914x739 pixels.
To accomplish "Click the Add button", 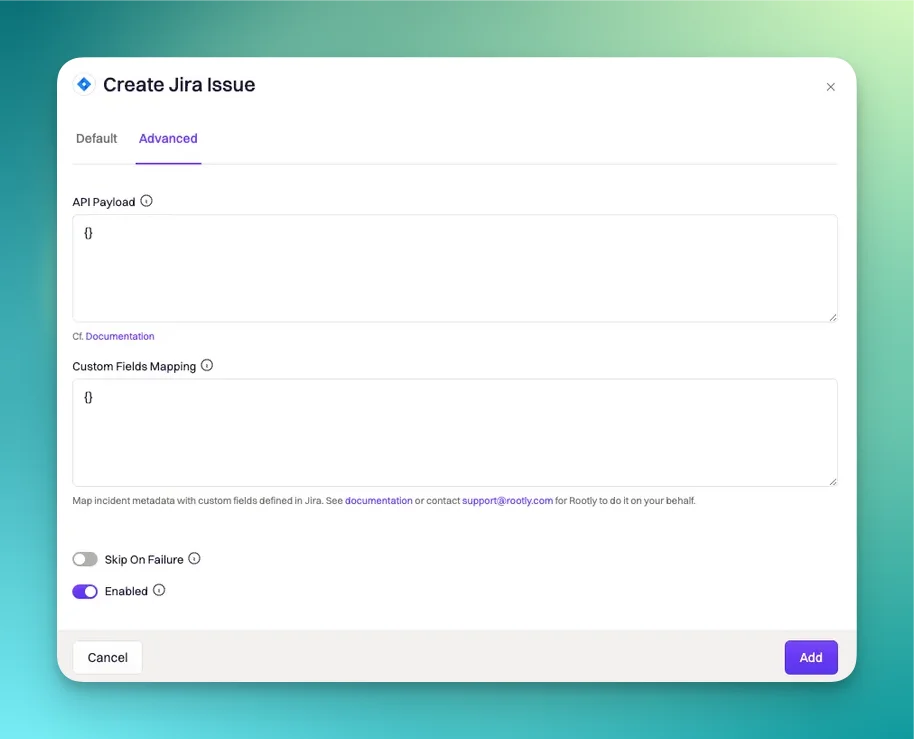I will coord(811,657).
